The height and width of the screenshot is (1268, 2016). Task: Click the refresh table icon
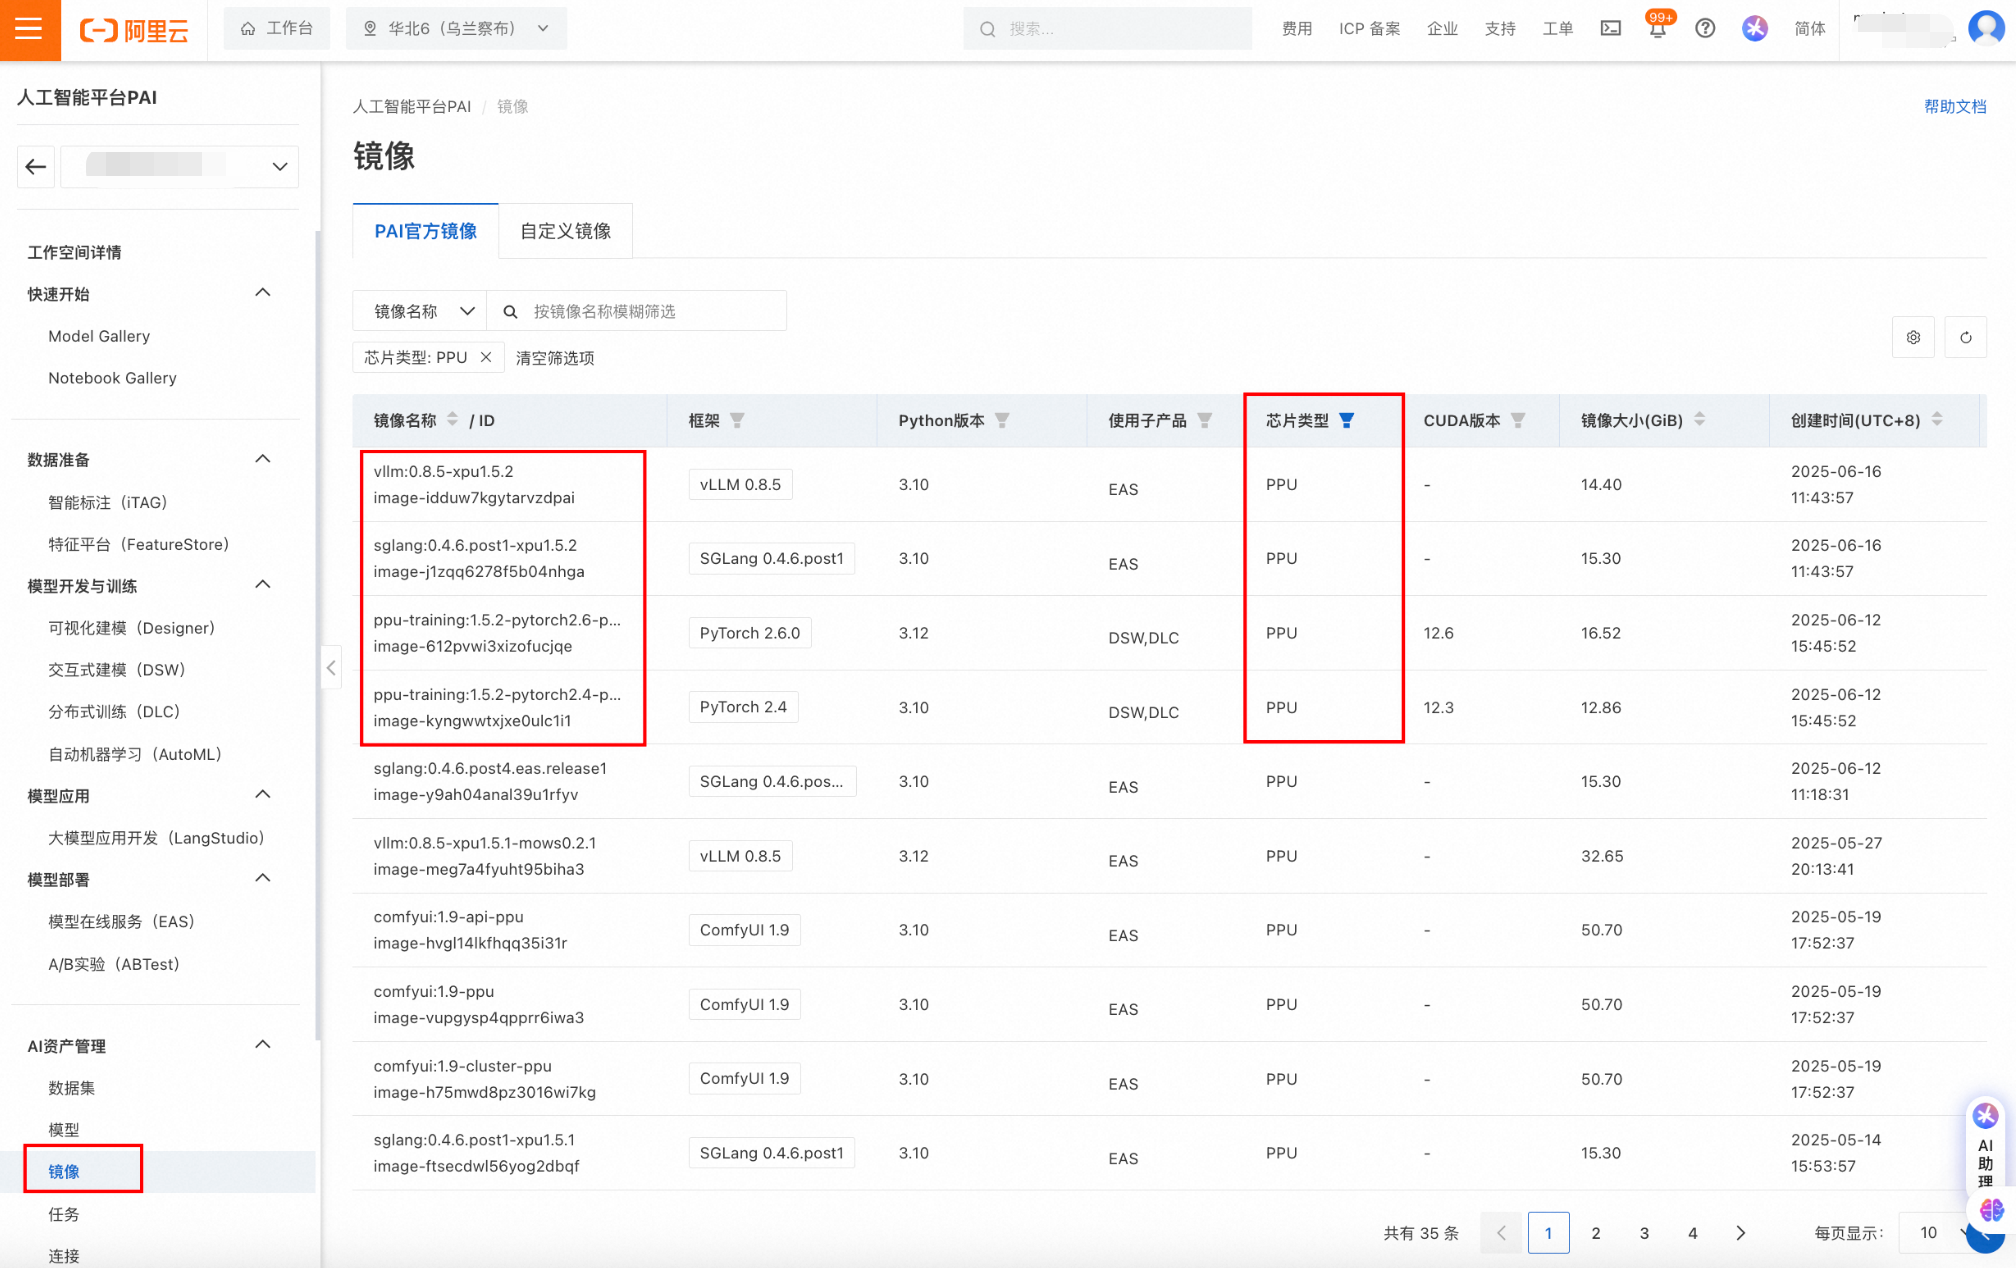[x=1965, y=337]
